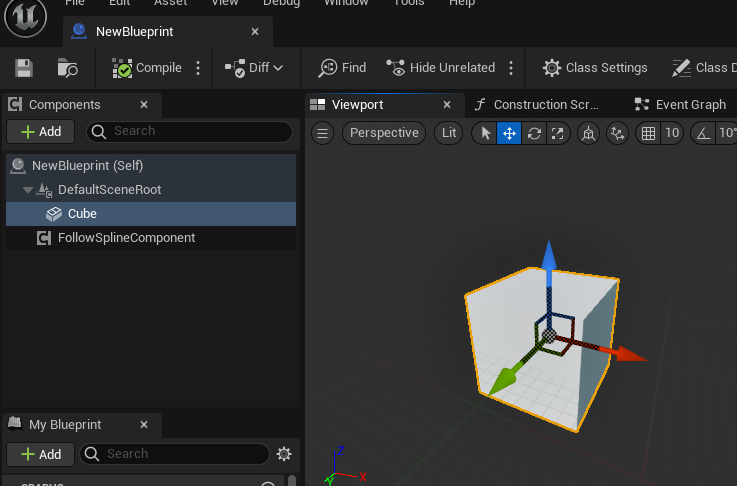
Task: Open the Asset menu
Action: (171, 3)
